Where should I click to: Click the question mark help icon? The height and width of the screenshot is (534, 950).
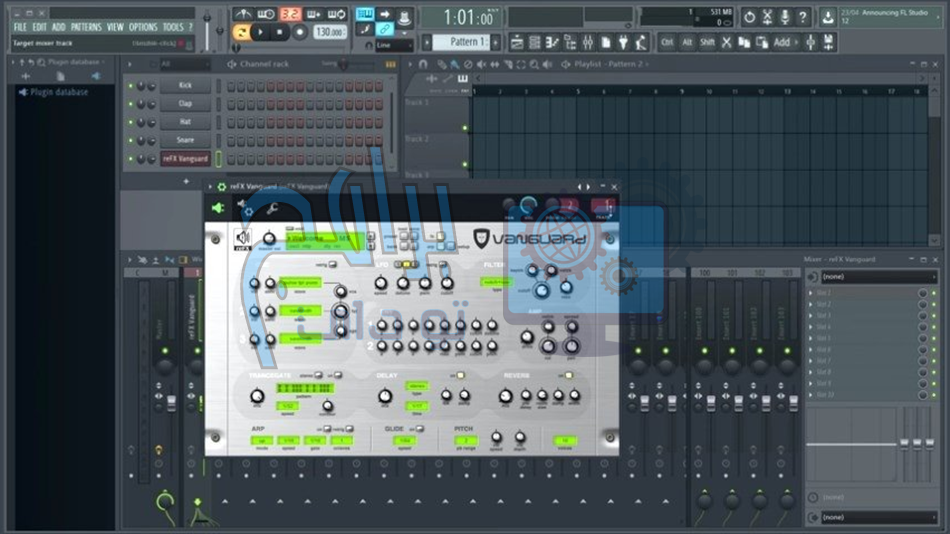coord(802,16)
